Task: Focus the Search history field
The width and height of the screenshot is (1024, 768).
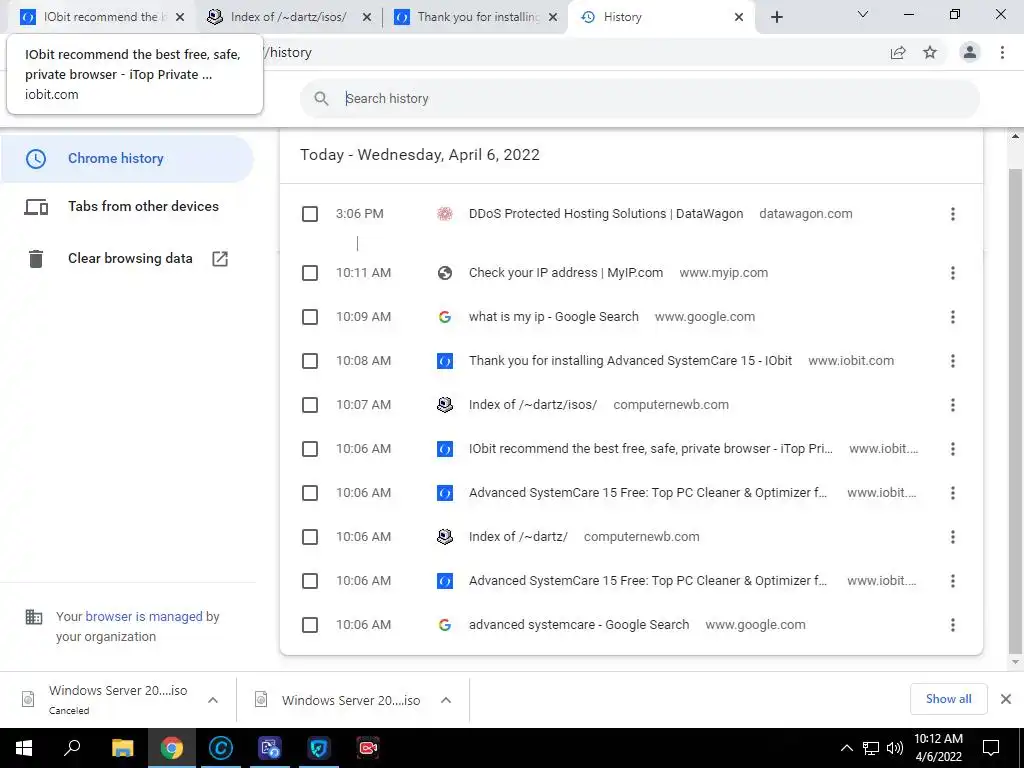Action: (640, 99)
